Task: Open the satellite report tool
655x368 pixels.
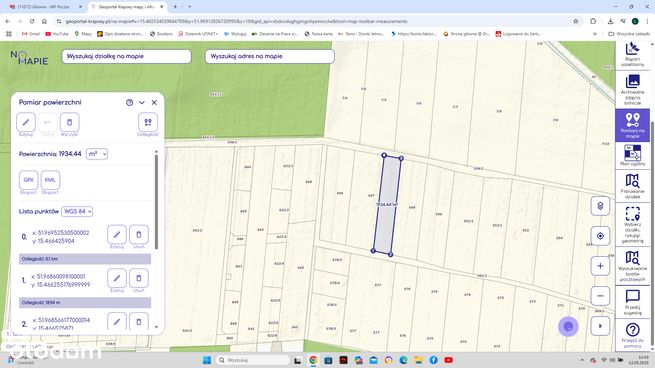Action: coord(632,55)
